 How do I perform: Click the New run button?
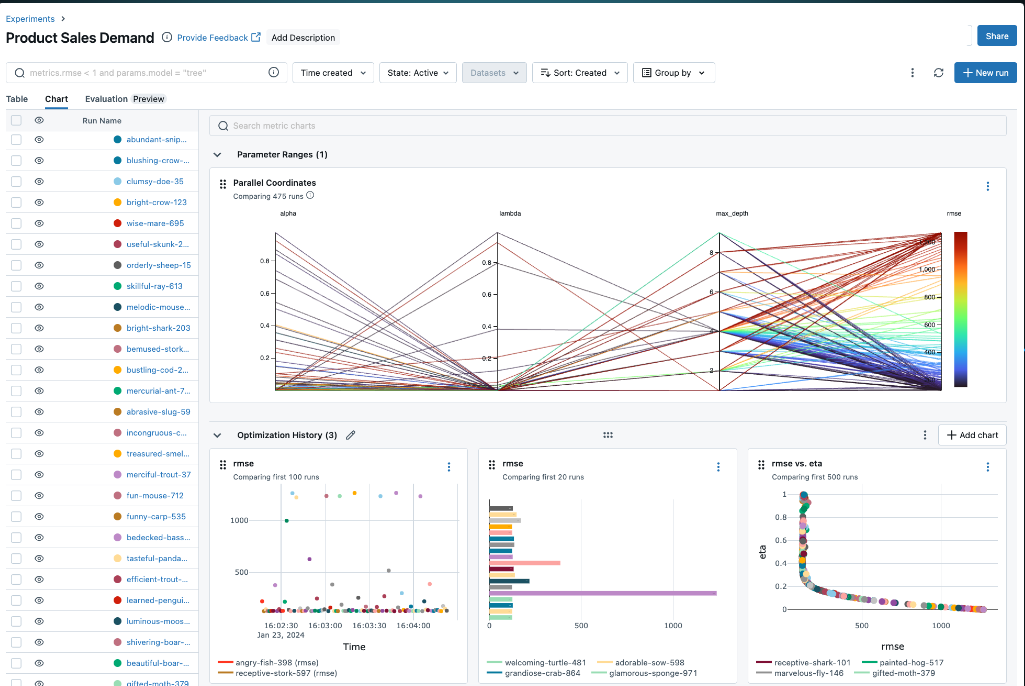pyautogui.click(x=985, y=73)
